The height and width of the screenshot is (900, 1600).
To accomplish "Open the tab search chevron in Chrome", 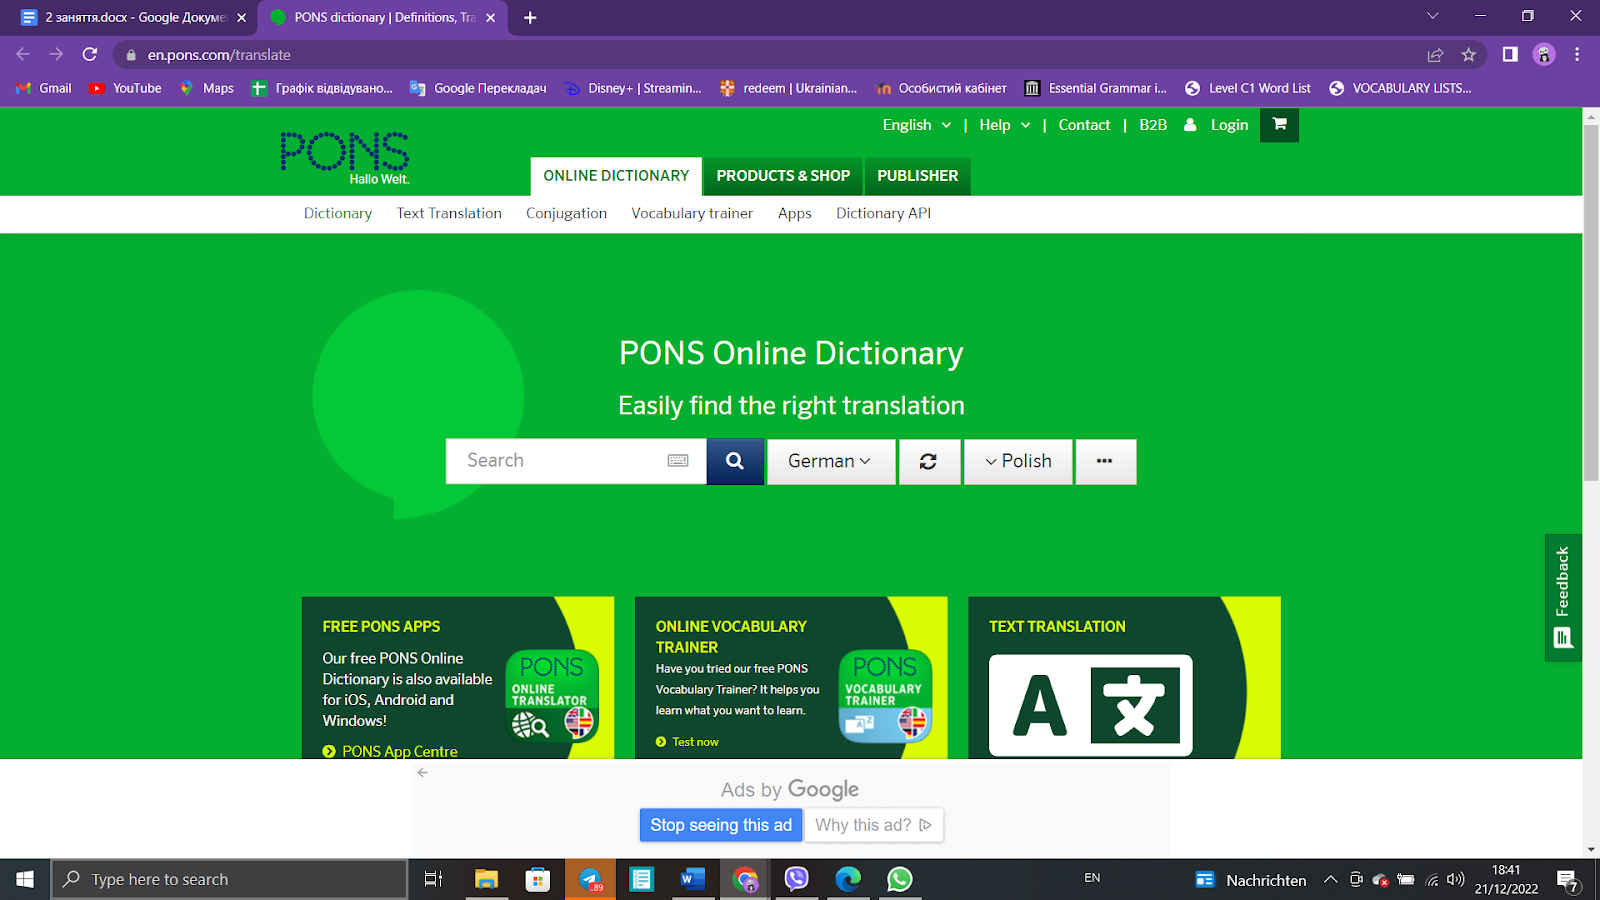I will pyautogui.click(x=1433, y=16).
